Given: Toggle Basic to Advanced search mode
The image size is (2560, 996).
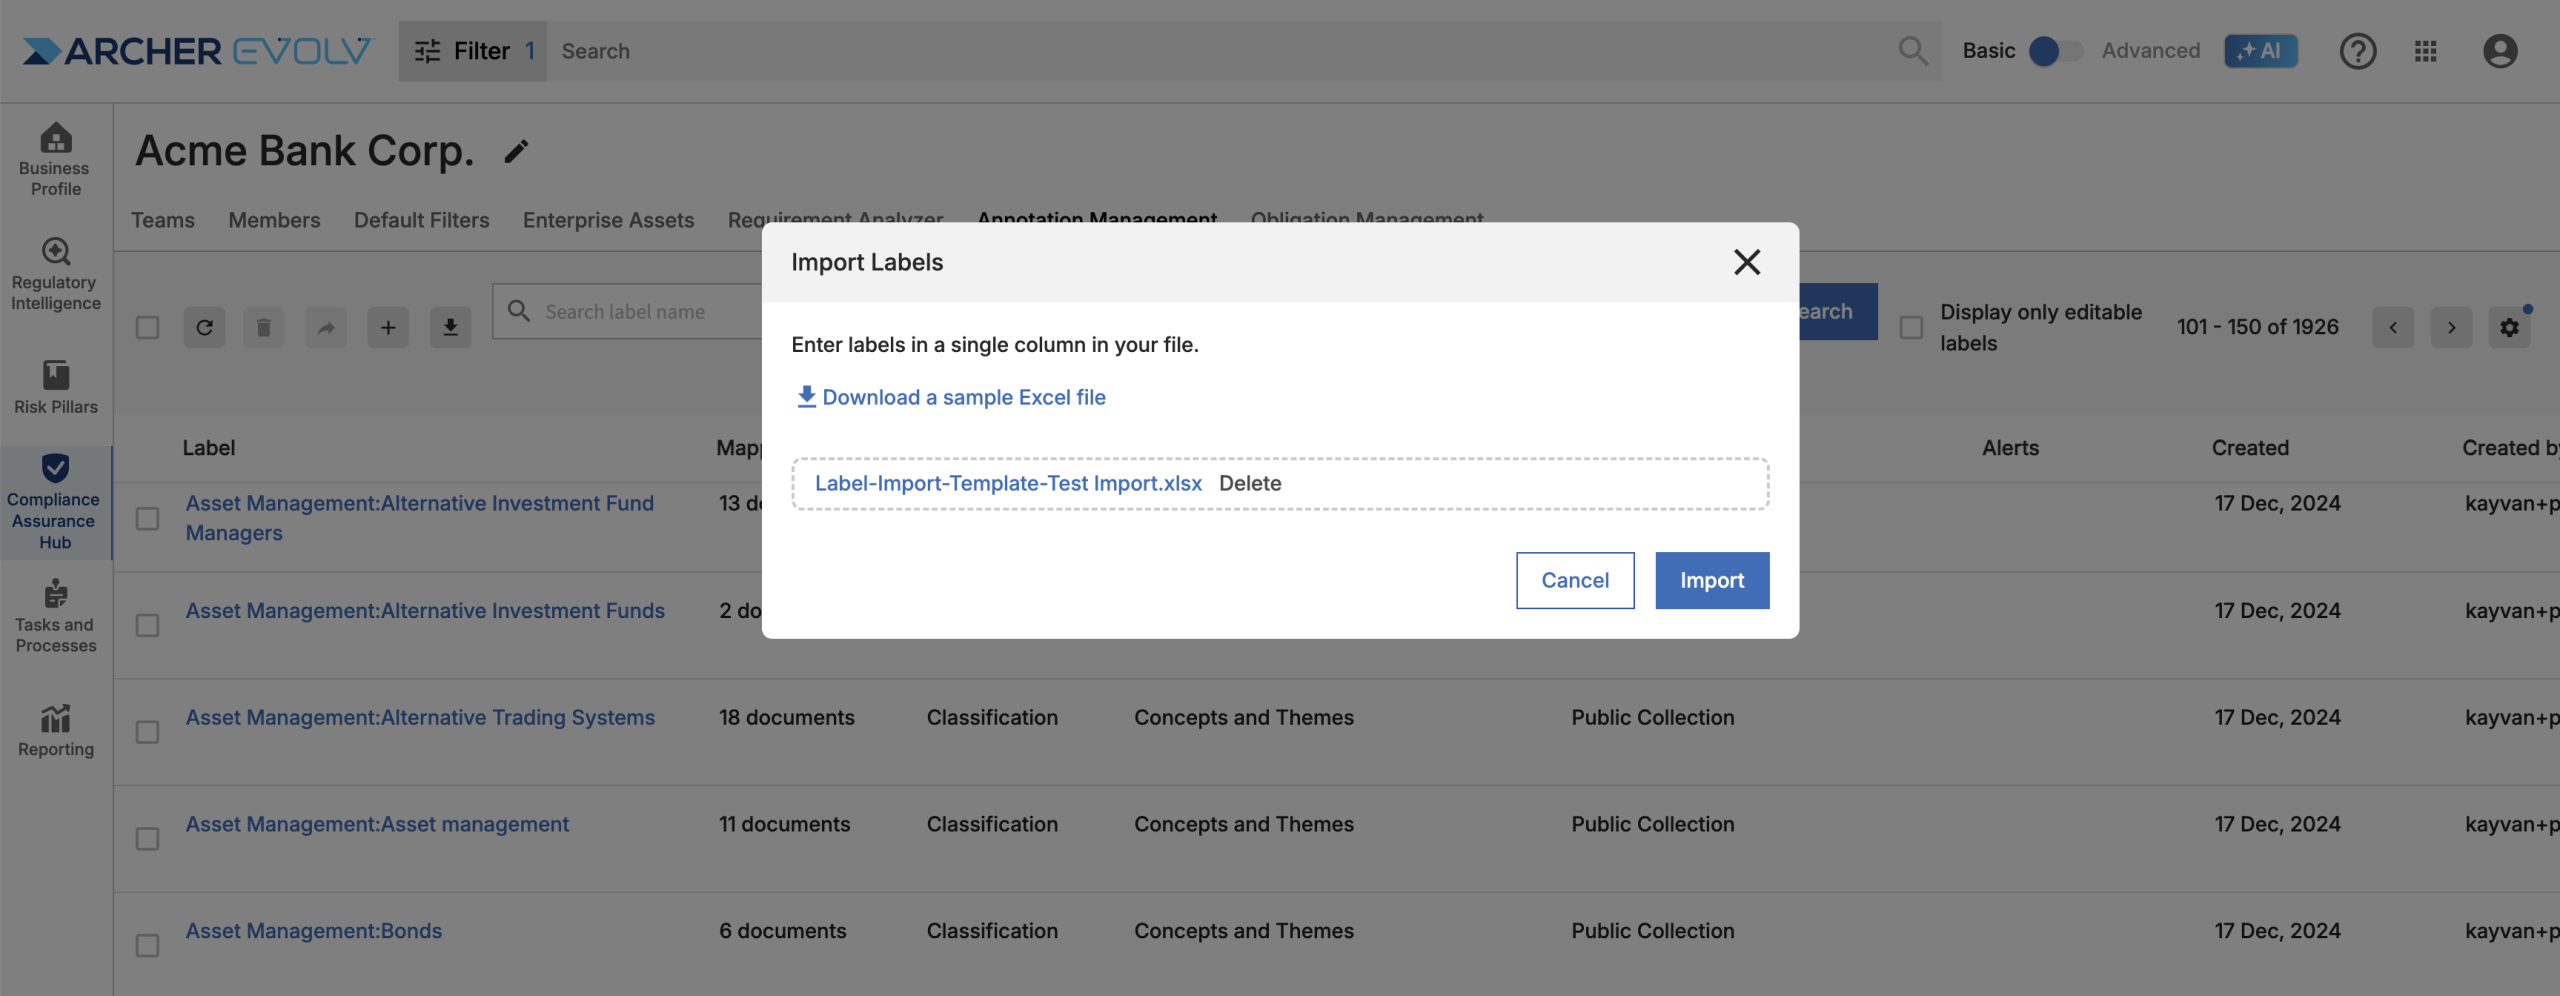Looking at the screenshot, I should tap(2055, 51).
